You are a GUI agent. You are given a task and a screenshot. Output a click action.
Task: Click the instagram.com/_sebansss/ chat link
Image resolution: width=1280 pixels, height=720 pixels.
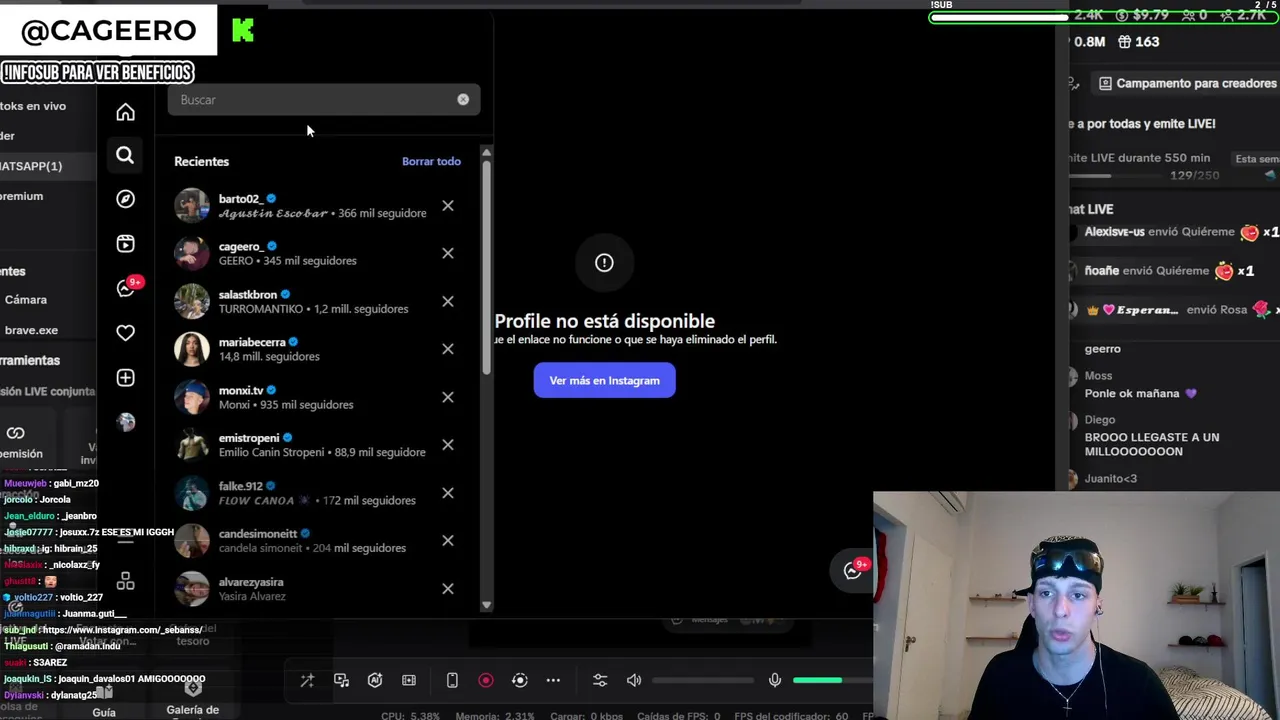[x=122, y=630]
